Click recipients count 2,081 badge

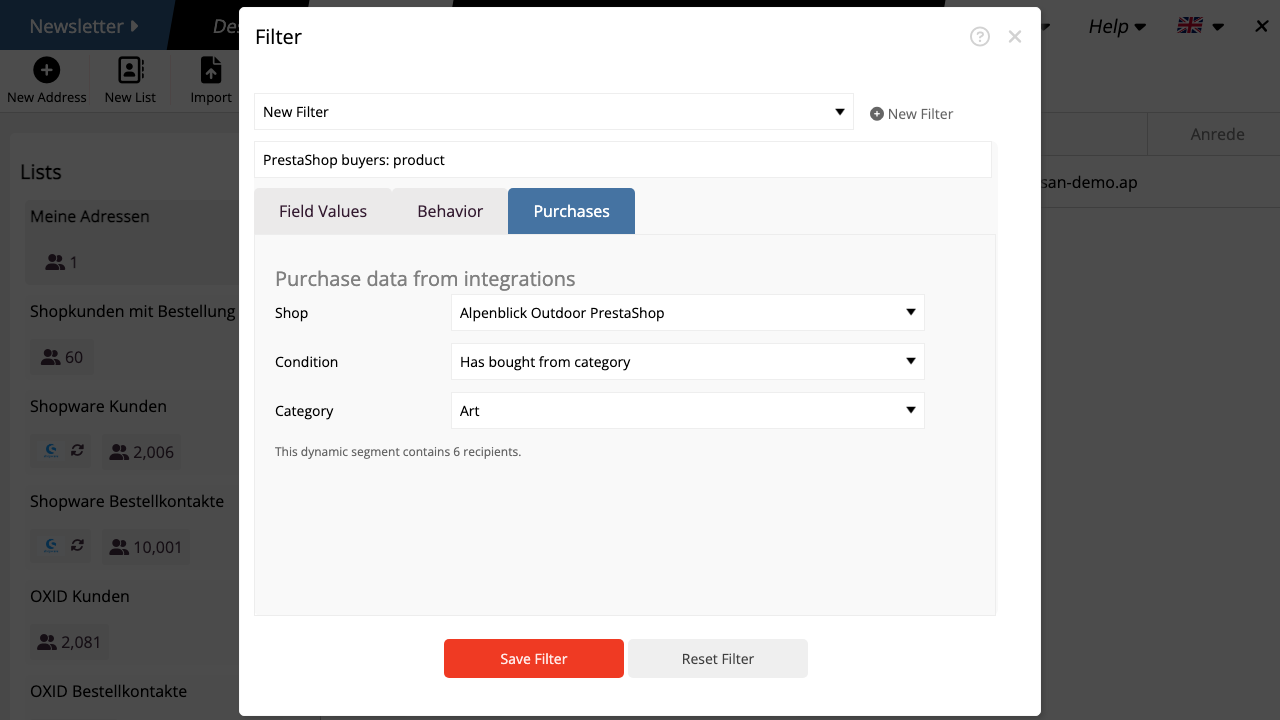coord(69,642)
